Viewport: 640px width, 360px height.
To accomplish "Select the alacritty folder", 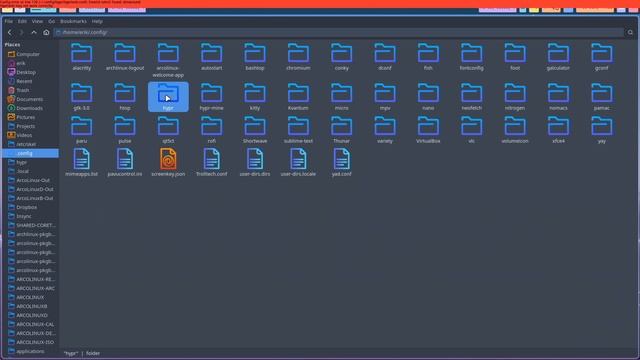I will tap(82, 57).
